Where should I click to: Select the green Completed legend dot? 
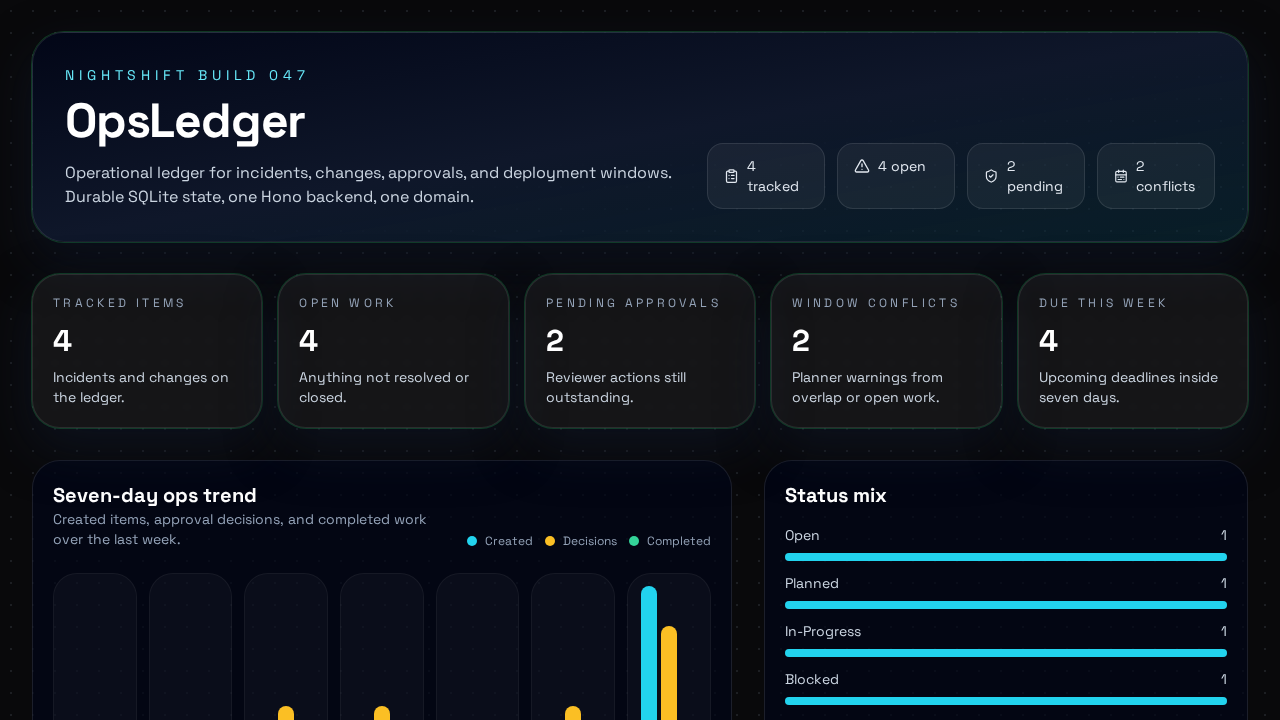coord(633,540)
